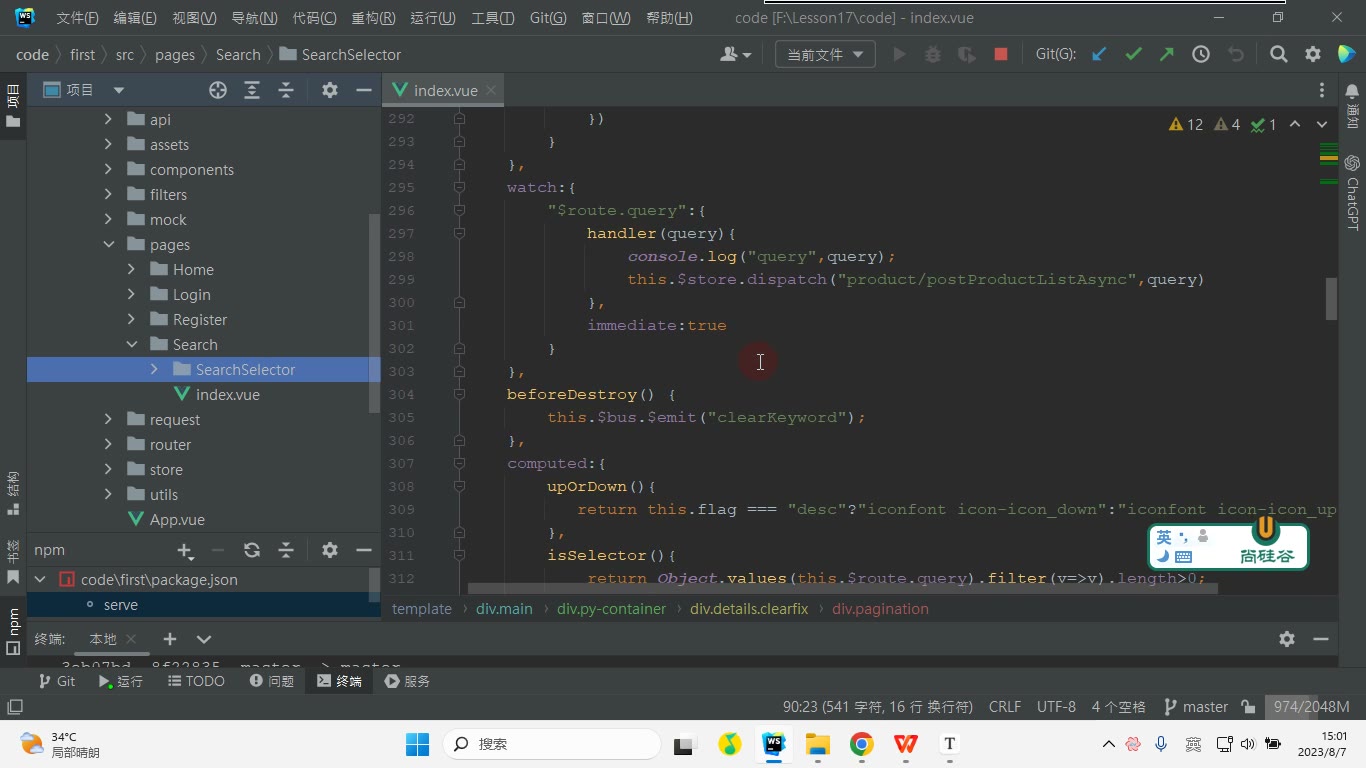Click the Git update project arrow icon
Viewport: 1366px width, 768px height.
1099,55
